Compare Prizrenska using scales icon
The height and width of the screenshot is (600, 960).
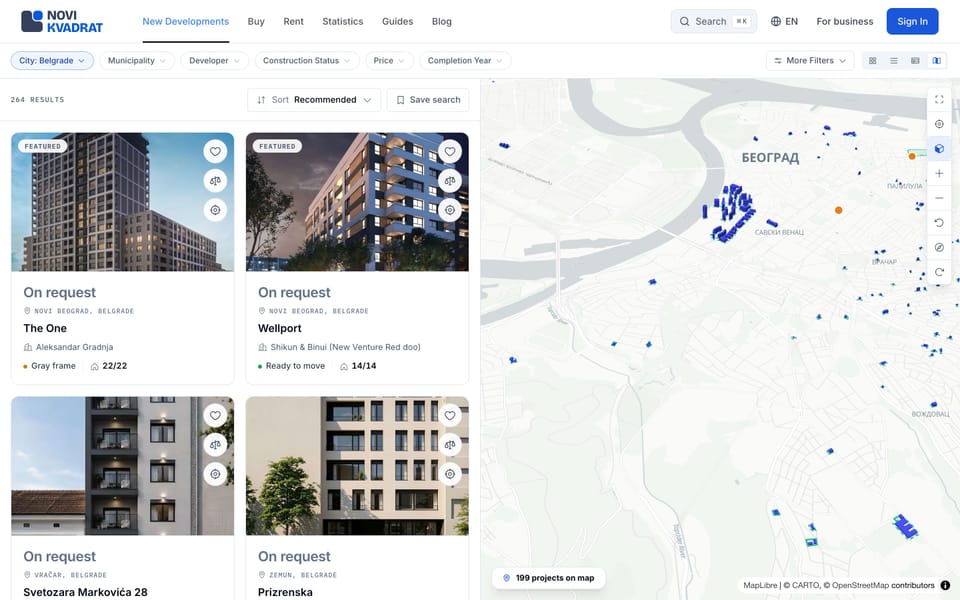point(450,444)
